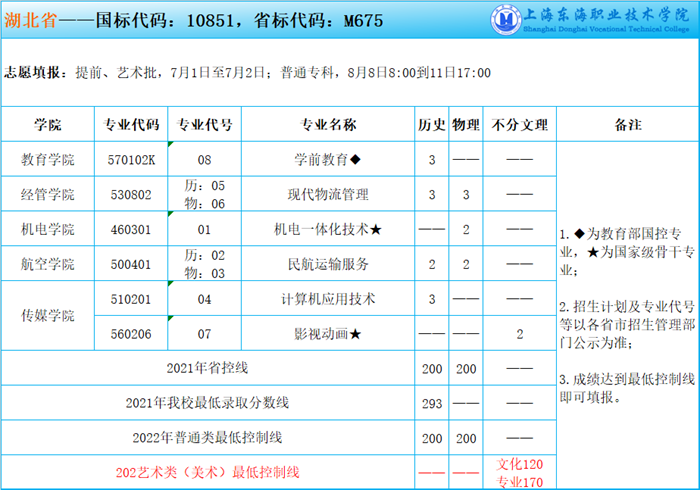700x490 pixels.
Task: Click the orange 湖北省 province title
Action: (x=26, y=19)
